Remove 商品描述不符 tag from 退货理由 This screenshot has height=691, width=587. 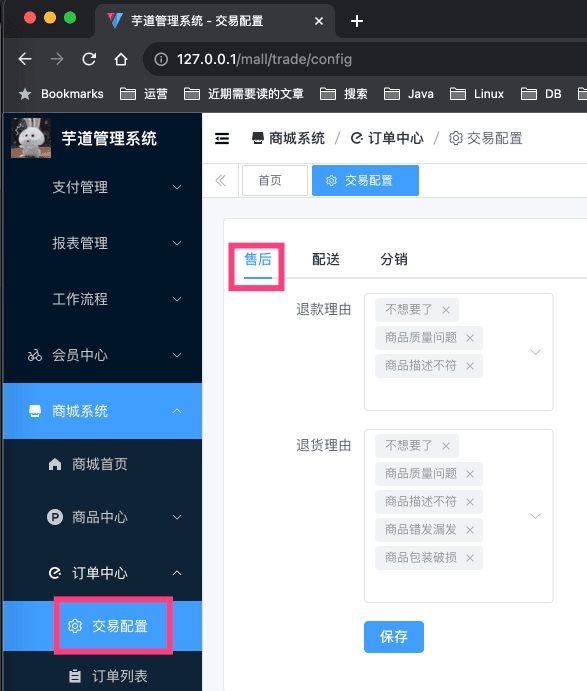tap(470, 502)
